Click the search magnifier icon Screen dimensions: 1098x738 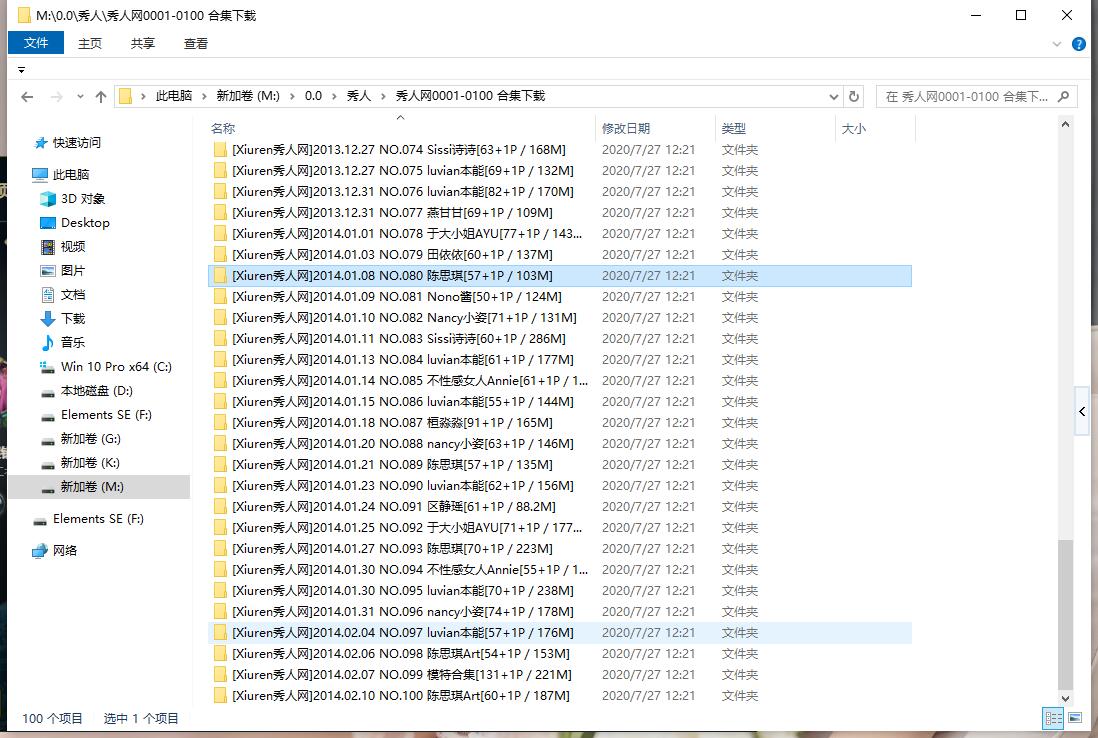pyautogui.click(x=1063, y=97)
